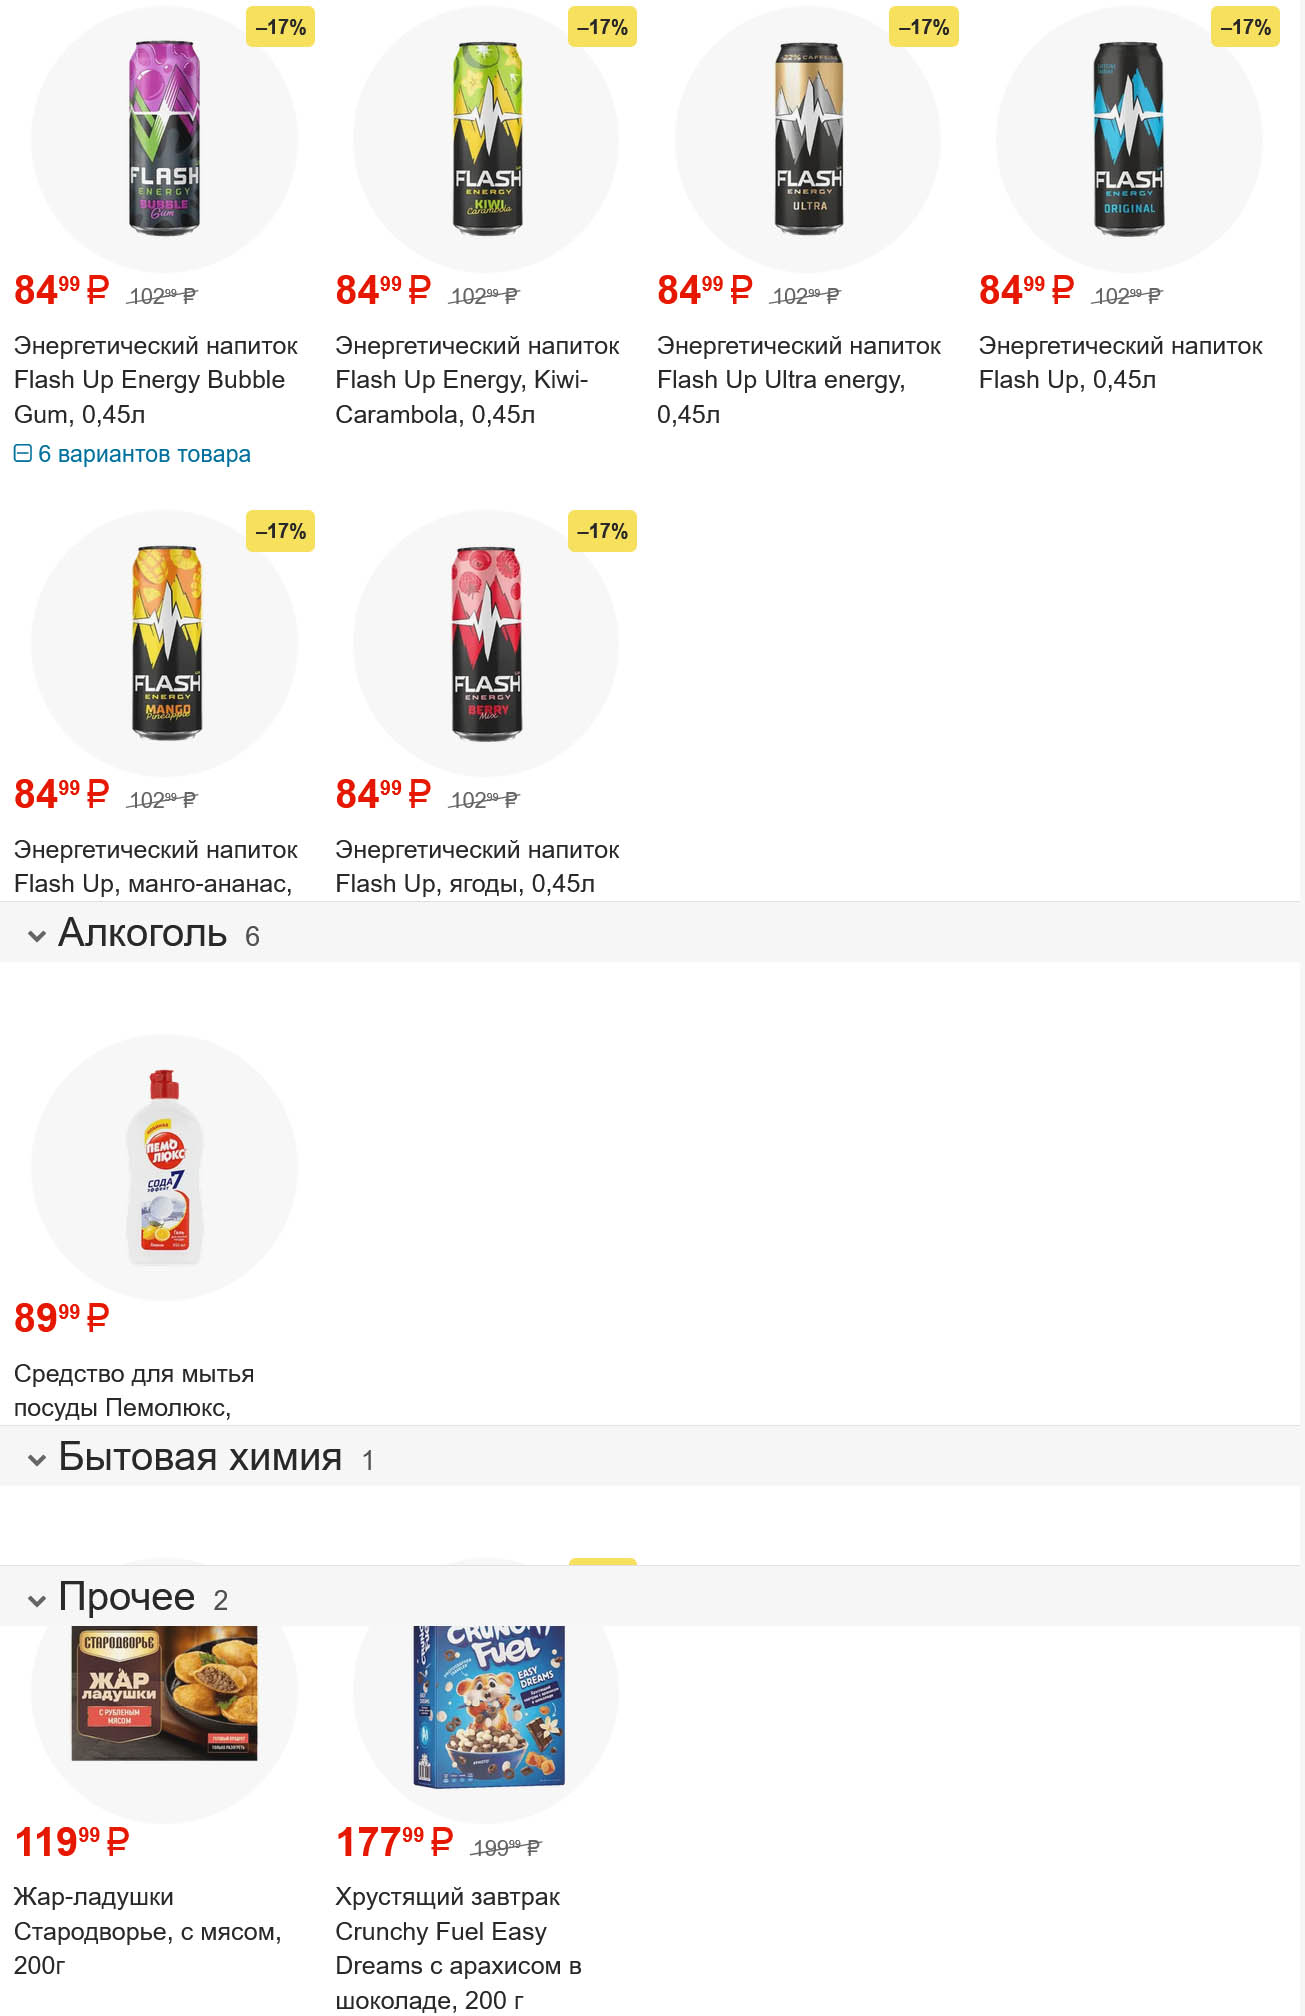This screenshot has height=2016, width=1305.
Task: Collapse the Бытовая химия section chevron
Action: [x=37, y=1460]
